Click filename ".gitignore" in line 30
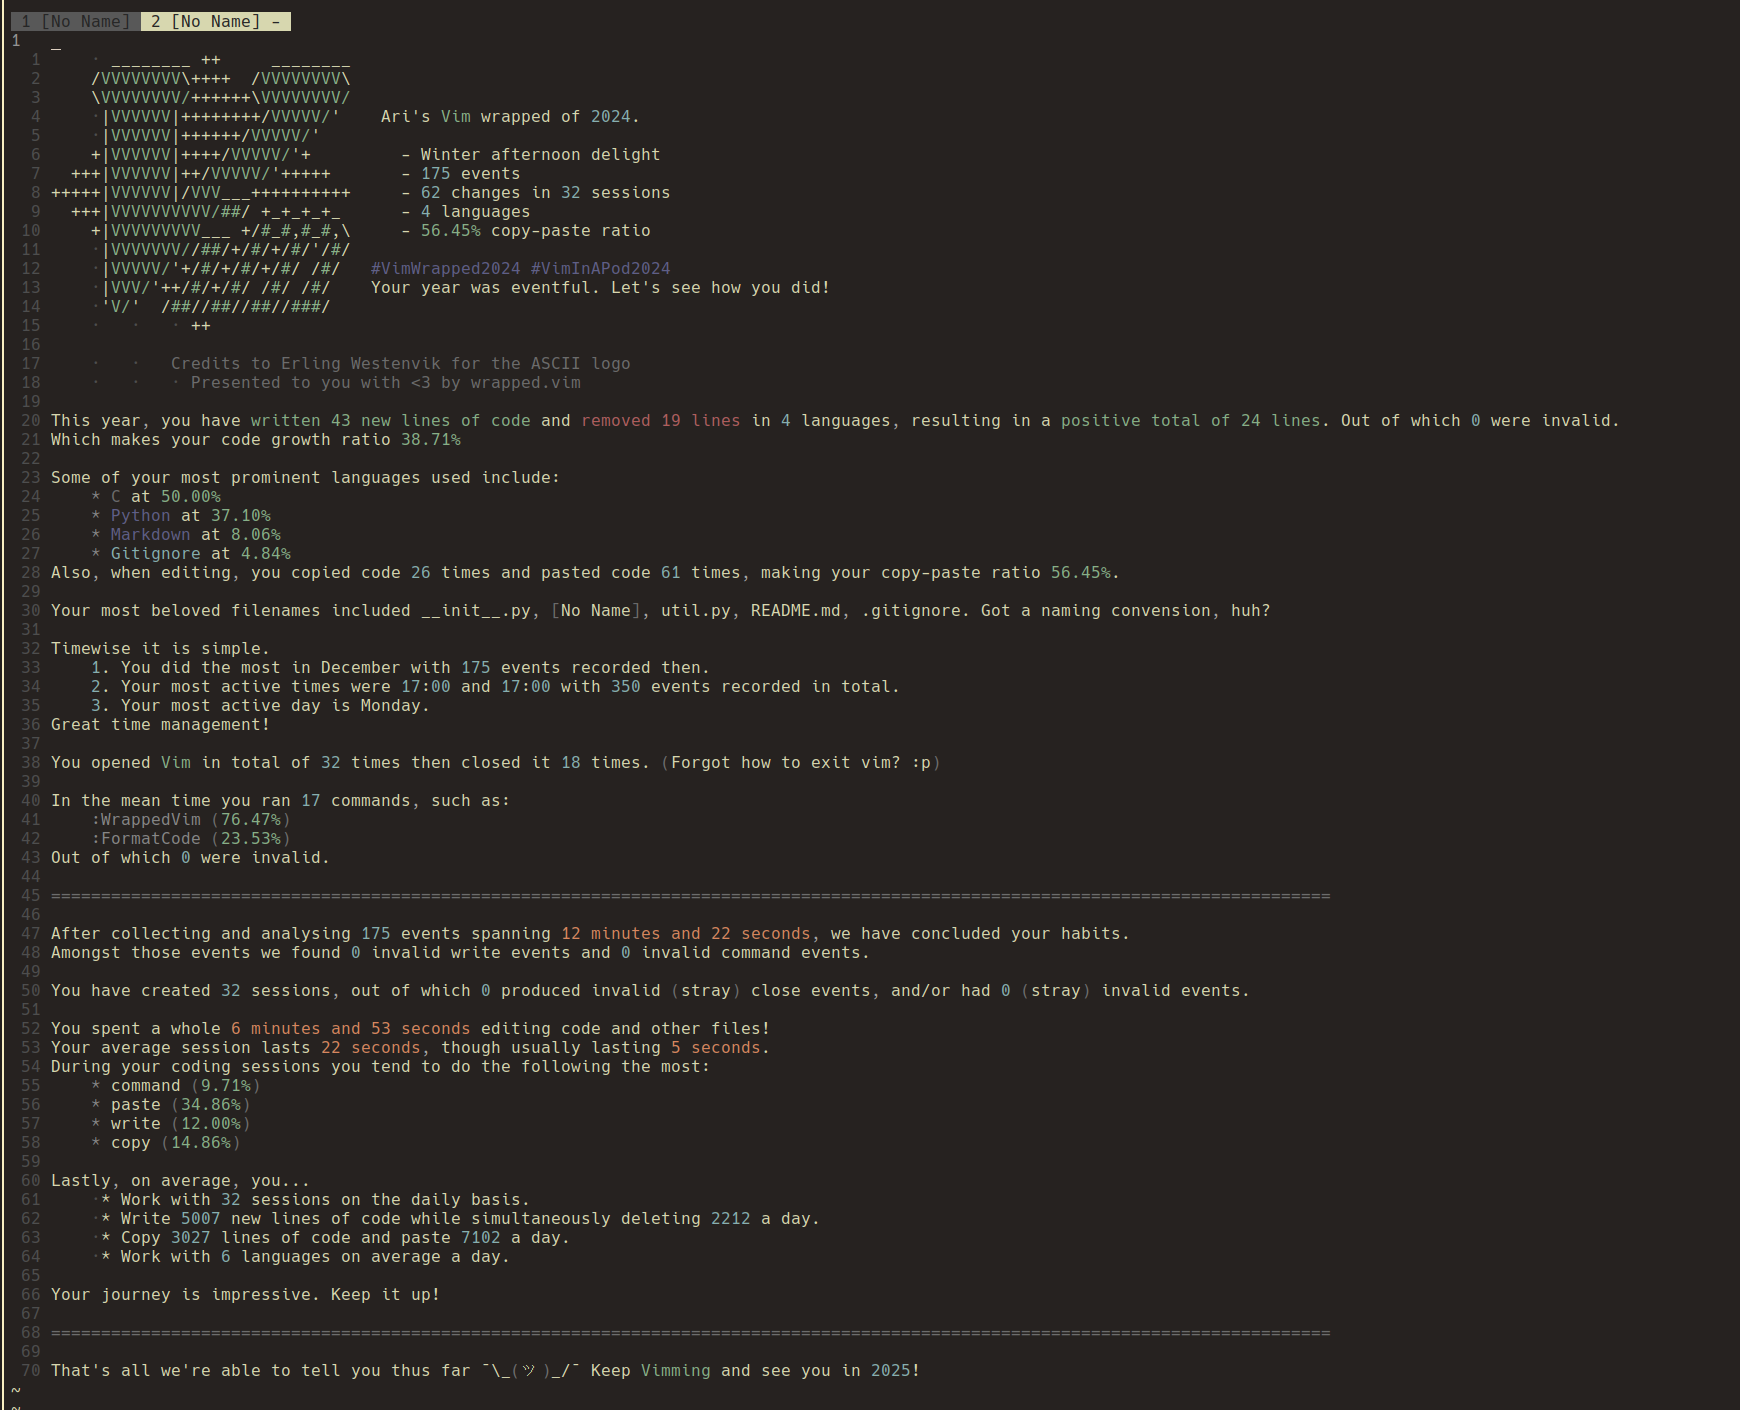 (x=910, y=610)
